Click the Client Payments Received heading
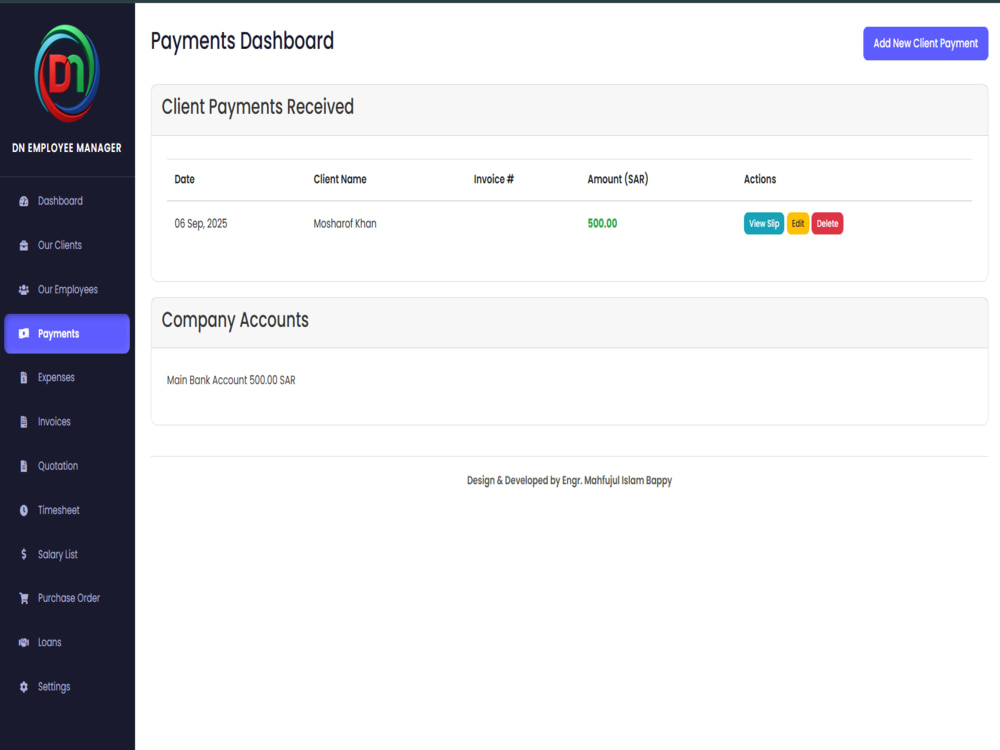This screenshot has height=750, width=1000. coord(258,107)
